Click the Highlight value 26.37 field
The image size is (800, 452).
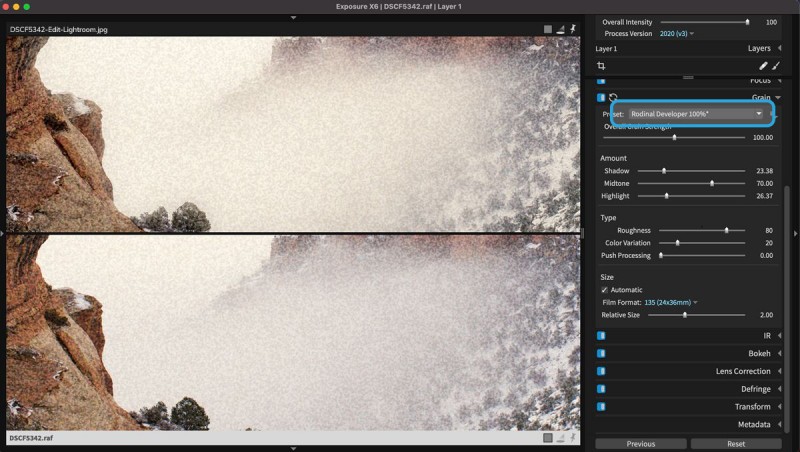click(x=764, y=196)
